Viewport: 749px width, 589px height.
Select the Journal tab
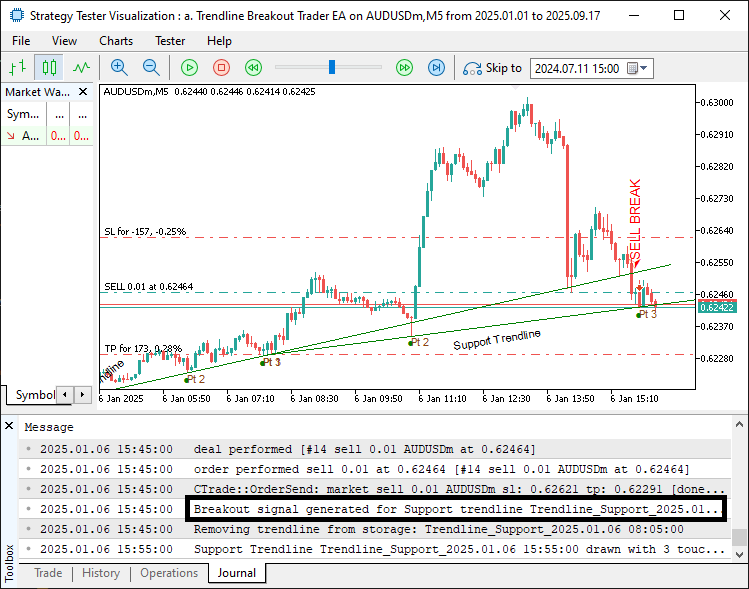237,573
